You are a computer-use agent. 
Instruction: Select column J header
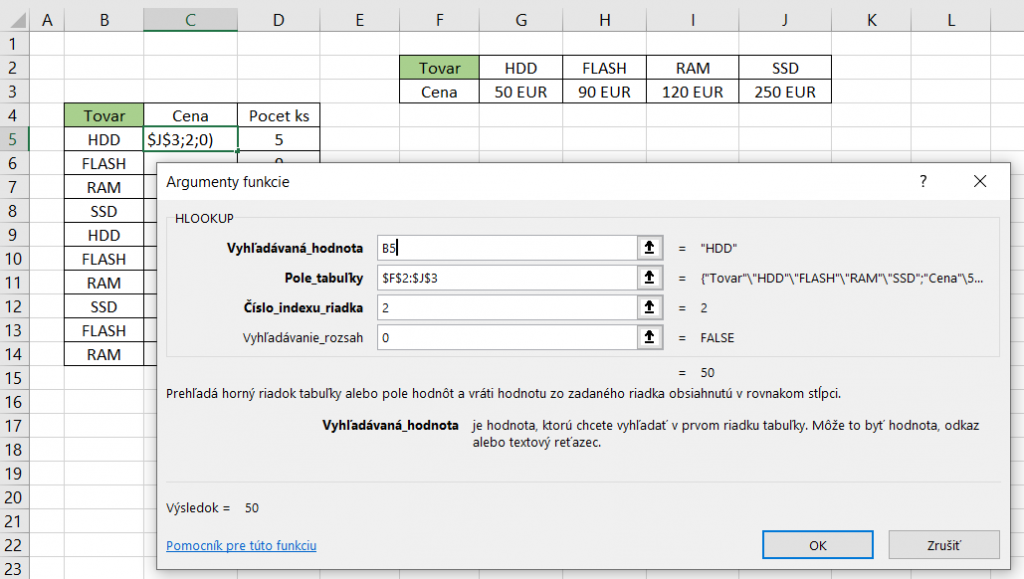coord(785,20)
